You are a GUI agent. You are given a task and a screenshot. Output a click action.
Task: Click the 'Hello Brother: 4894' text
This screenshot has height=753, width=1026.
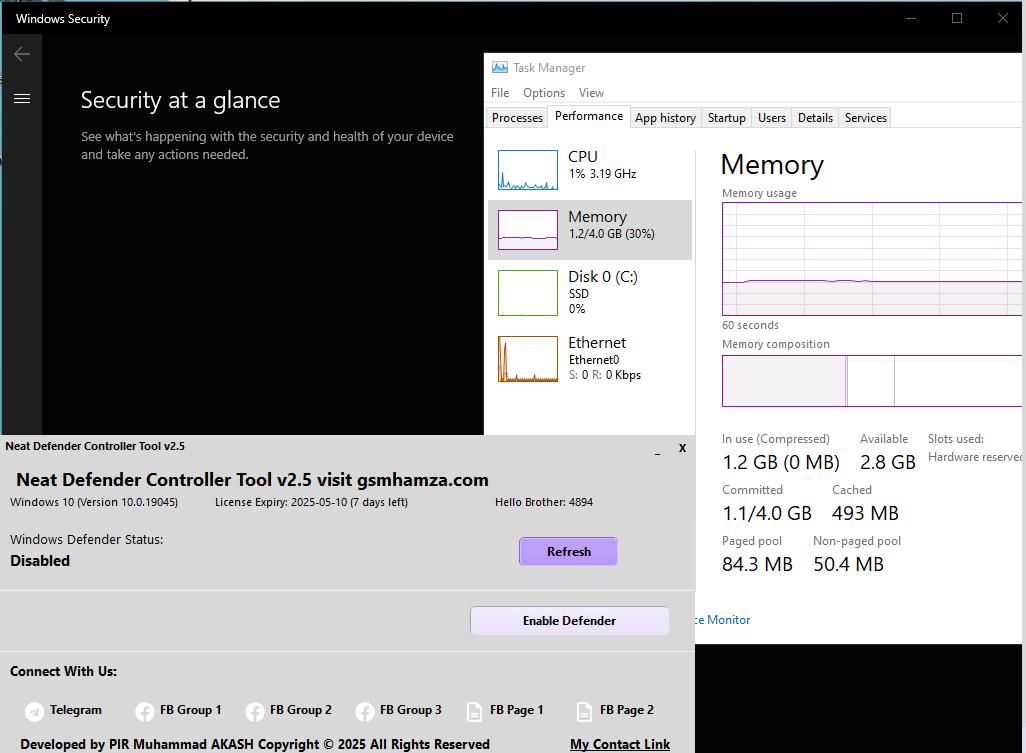pos(544,502)
